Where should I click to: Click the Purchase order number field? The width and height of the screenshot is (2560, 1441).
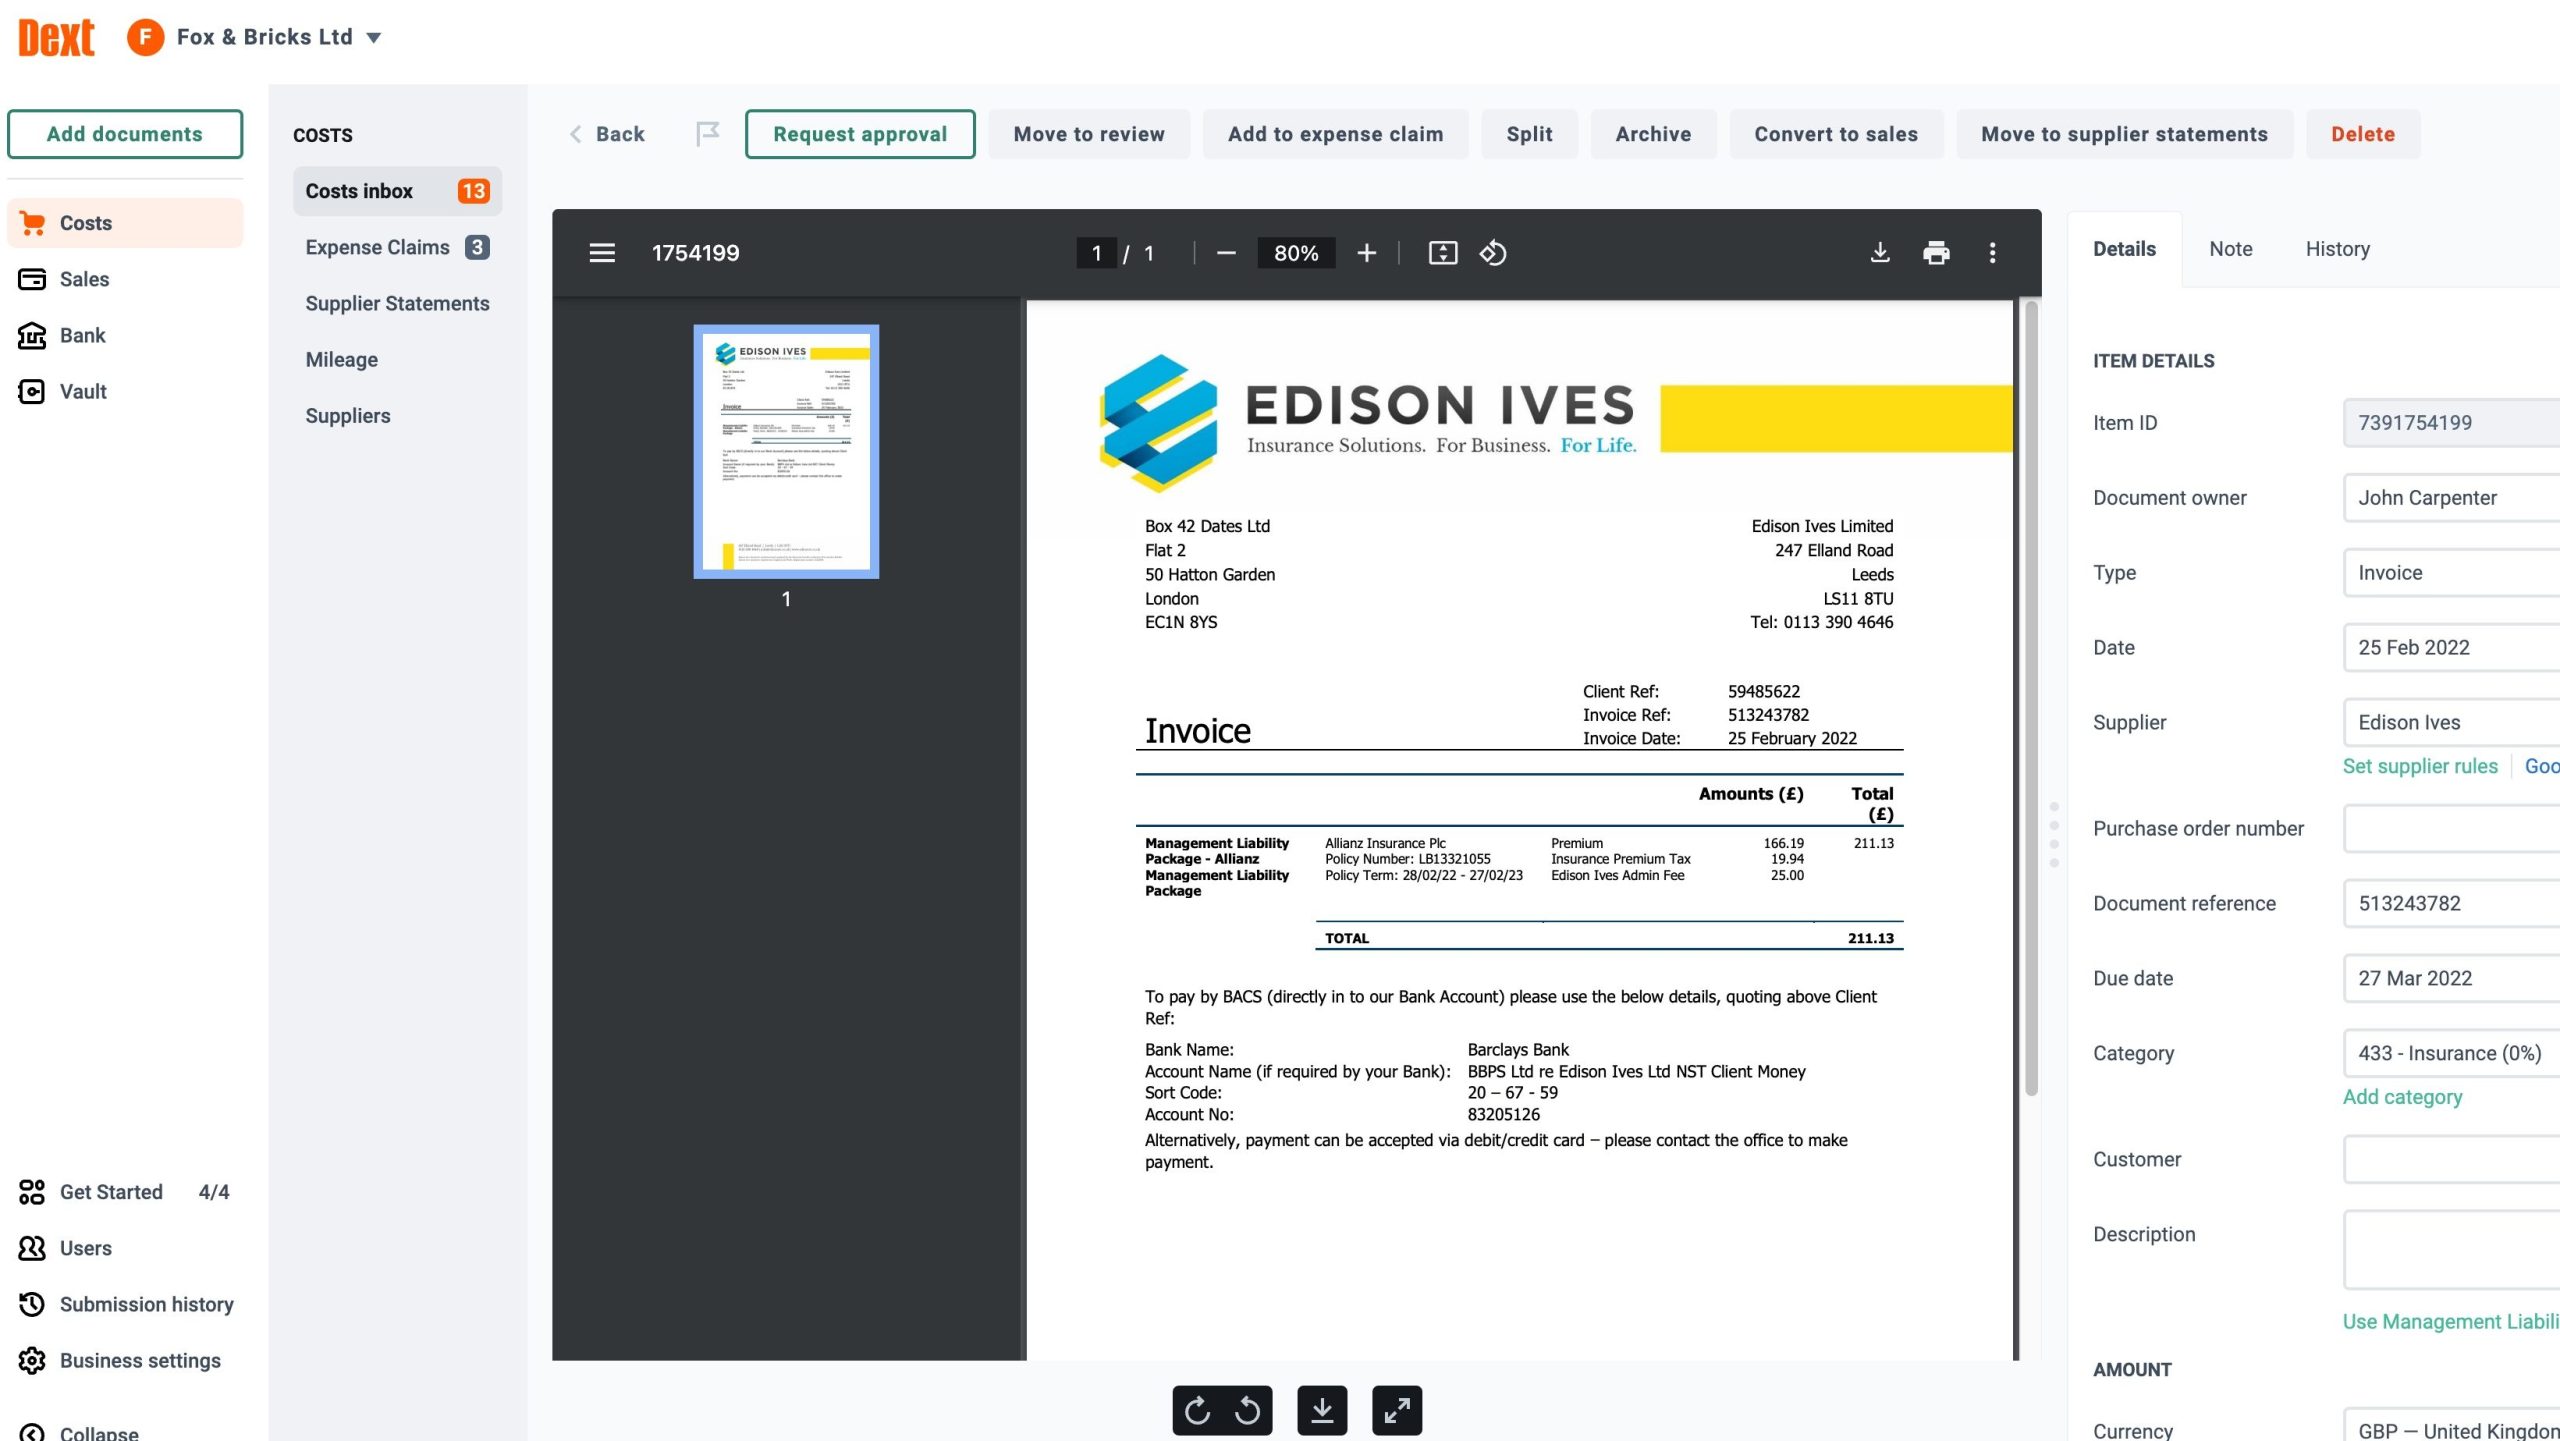pyautogui.click(x=2451, y=829)
